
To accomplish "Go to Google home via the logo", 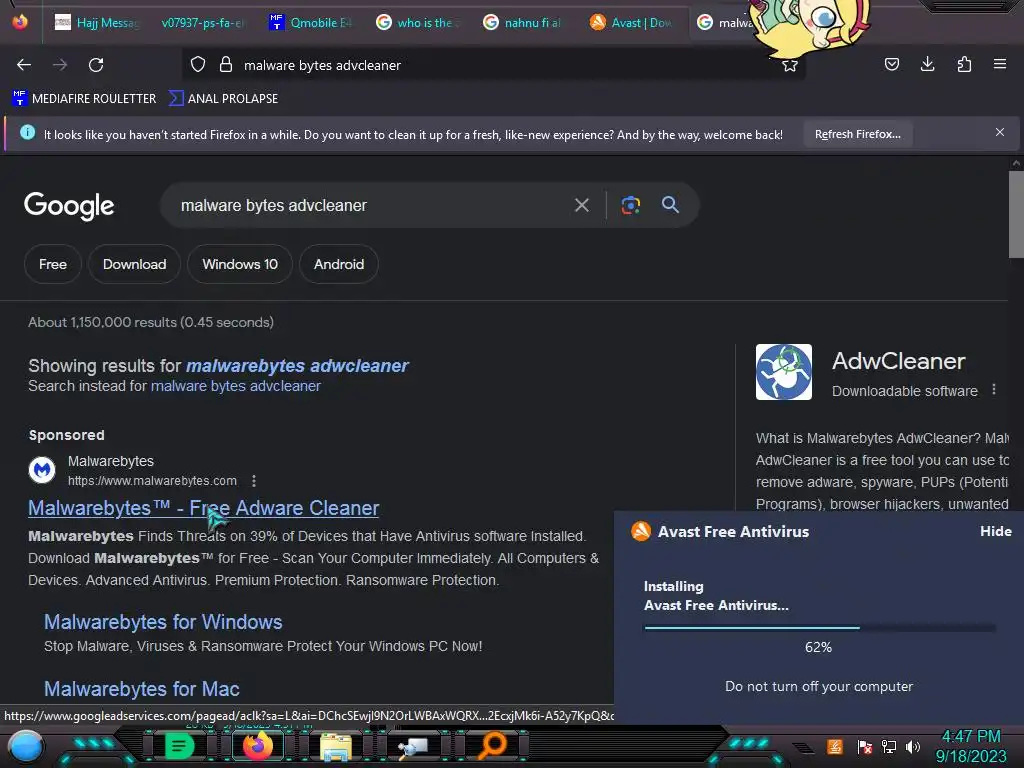I will tap(69, 206).
